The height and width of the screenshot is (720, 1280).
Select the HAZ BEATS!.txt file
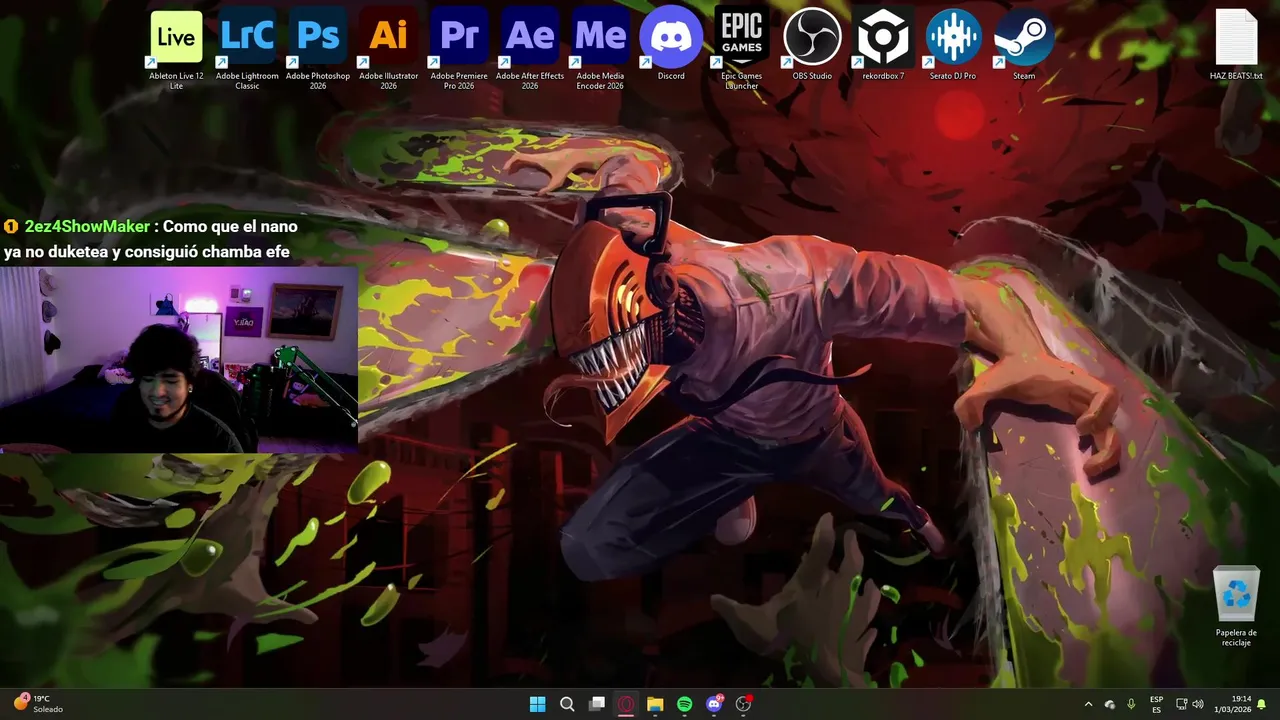pyautogui.click(x=1236, y=44)
